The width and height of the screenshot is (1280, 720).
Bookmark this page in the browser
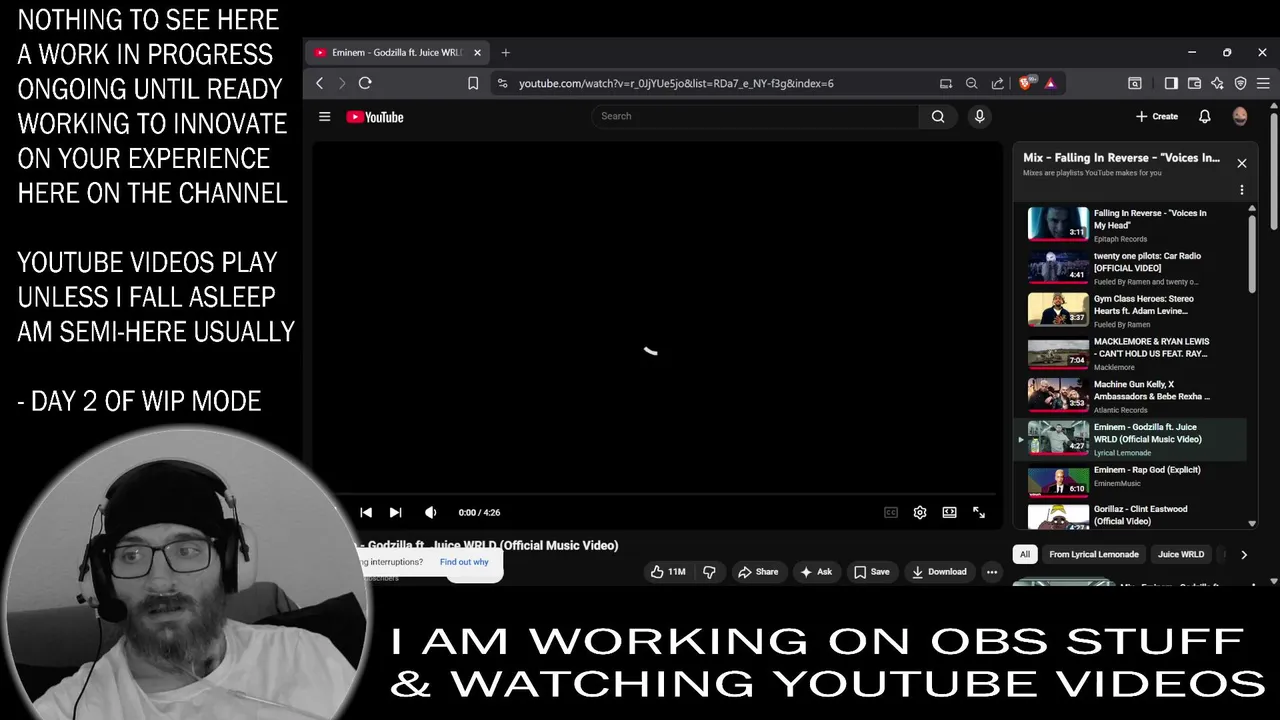click(x=473, y=84)
